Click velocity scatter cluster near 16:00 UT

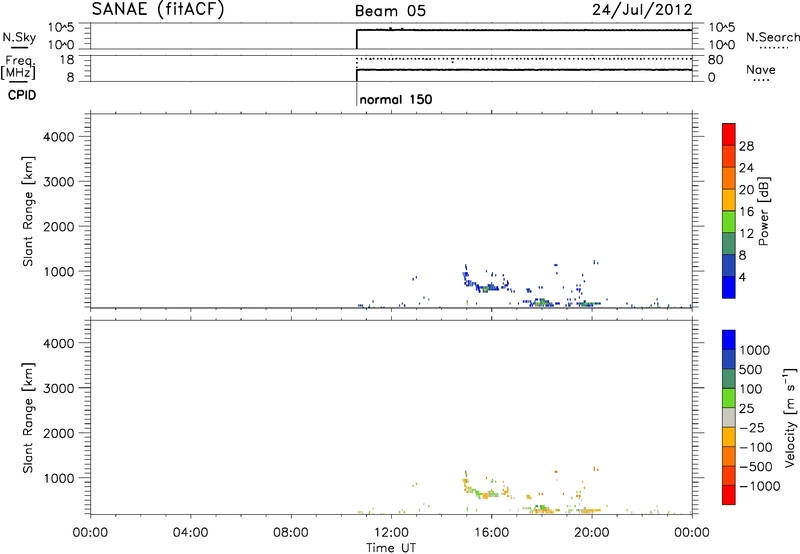pyautogui.click(x=485, y=490)
